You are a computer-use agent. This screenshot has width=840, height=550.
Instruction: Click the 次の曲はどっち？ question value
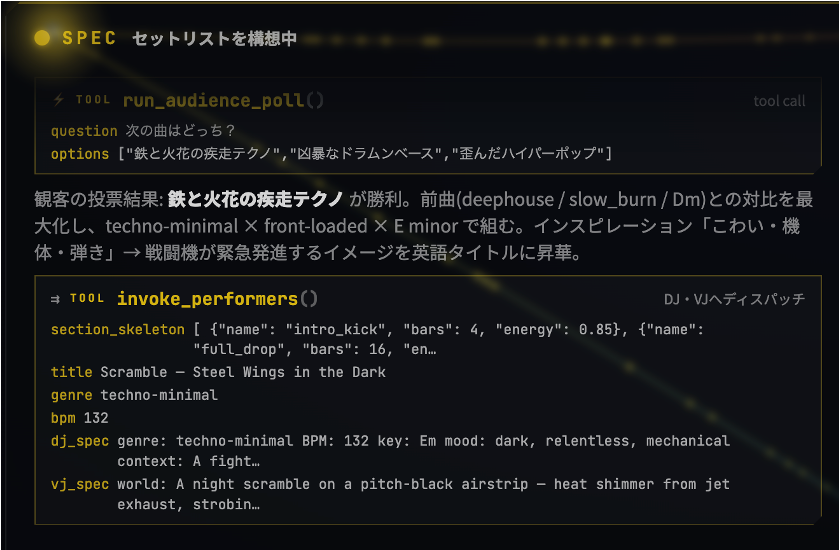click(x=181, y=131)
